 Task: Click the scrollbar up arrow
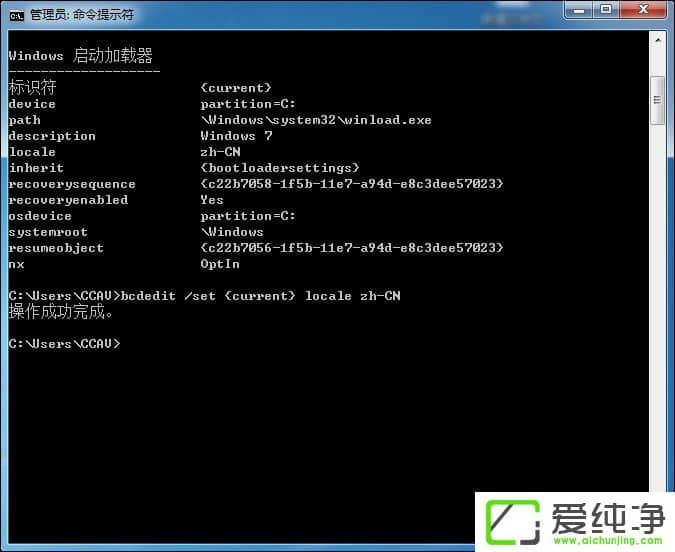[x=657, y=40]
